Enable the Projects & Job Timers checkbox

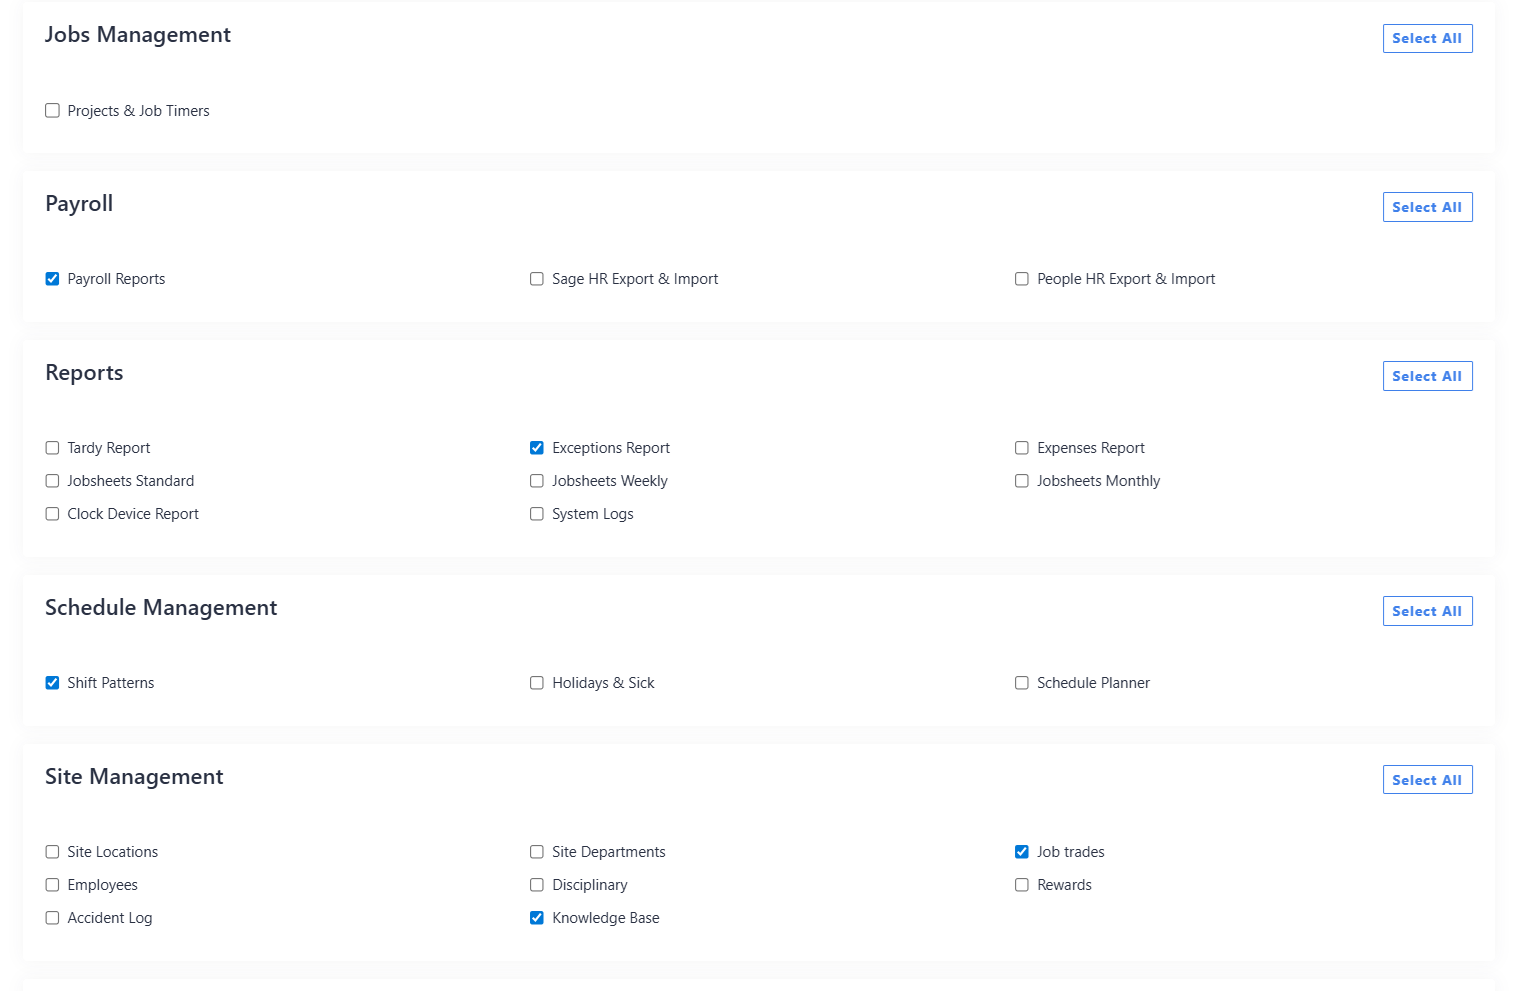click(52, 111)
